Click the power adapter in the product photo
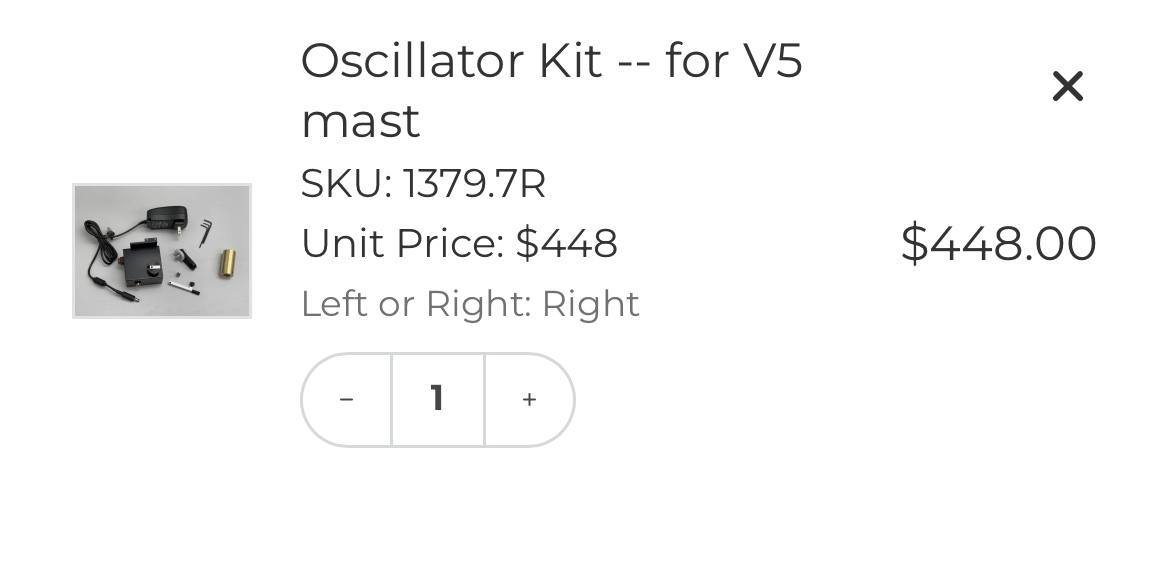1170x587 pixels. click(x=165, y=218)
